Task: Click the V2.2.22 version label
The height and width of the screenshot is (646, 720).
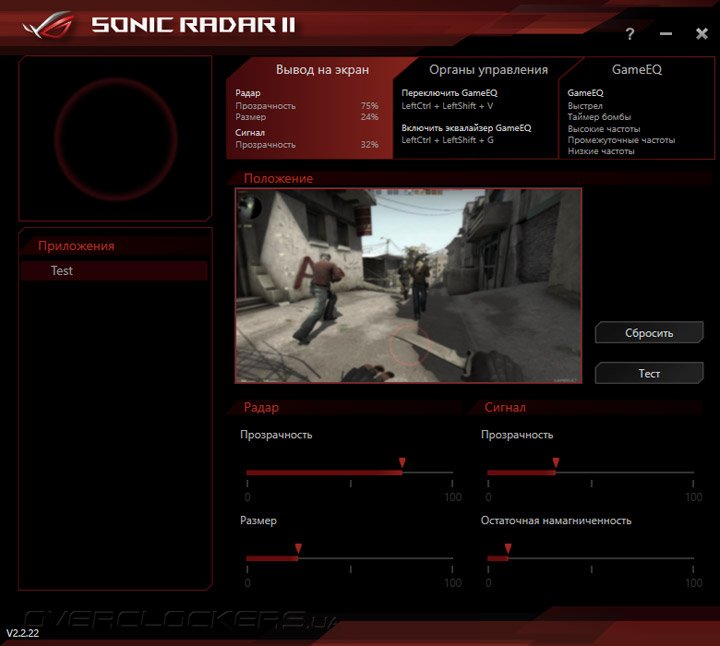Action: (22, 633)
